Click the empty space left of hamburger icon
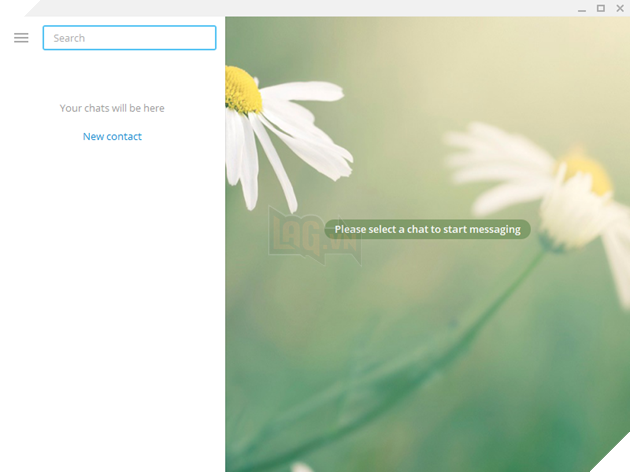 [x=6, y=38]
